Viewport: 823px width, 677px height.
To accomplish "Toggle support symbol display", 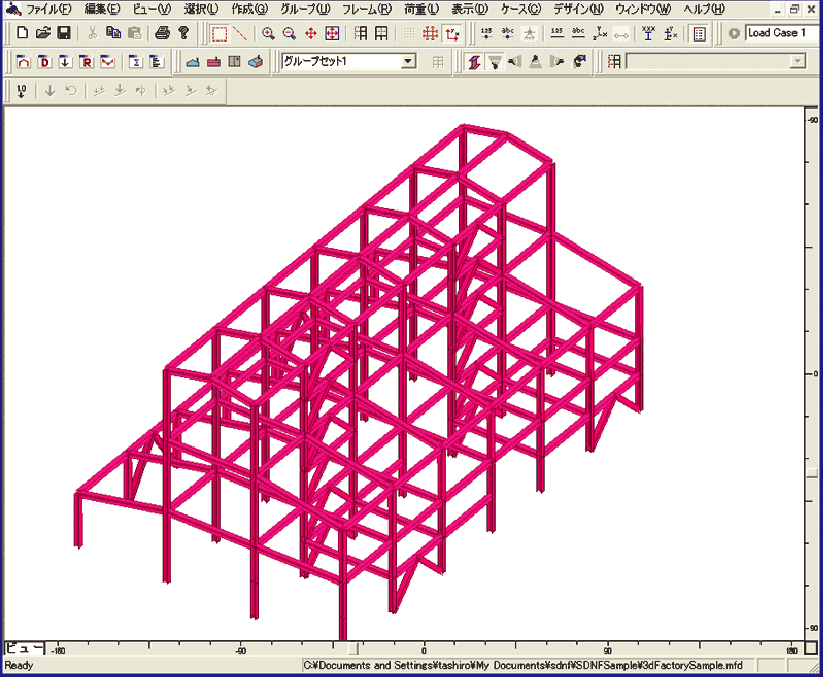I will click(x=530, y=34).
